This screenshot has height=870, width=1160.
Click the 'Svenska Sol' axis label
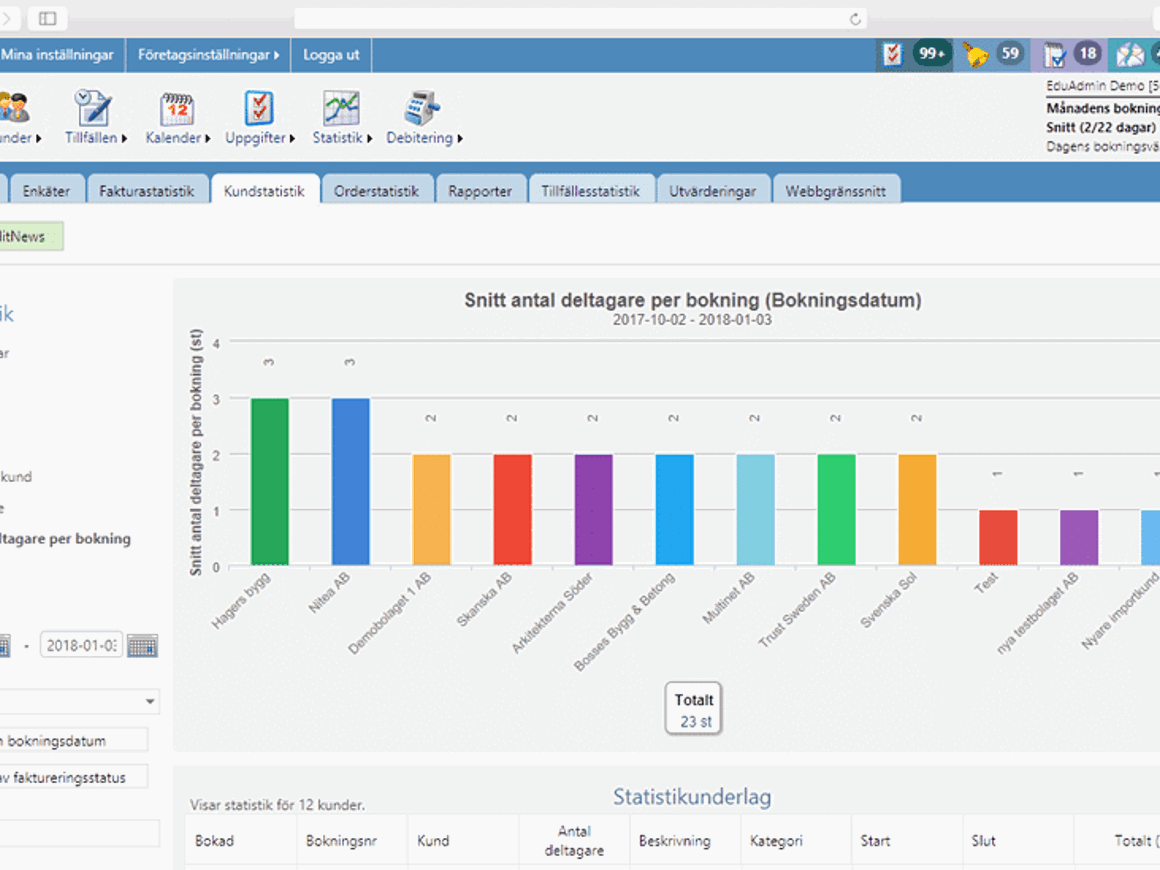[888, 600]
